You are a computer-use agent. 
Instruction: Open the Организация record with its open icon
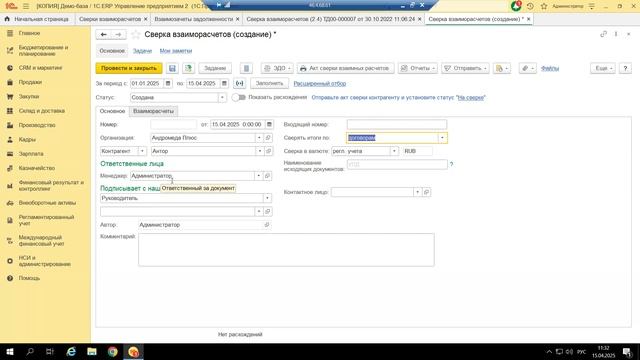[x=268, y=138]
